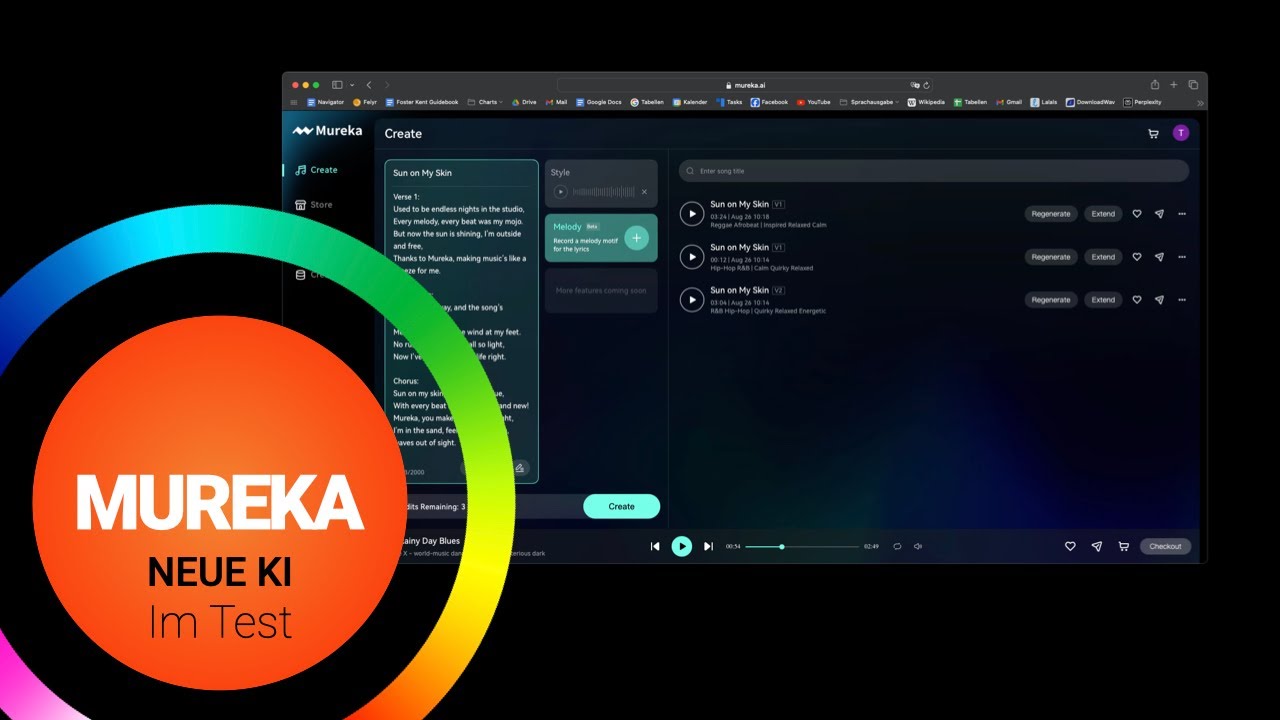The image size is (1280, 720).
Task: Add current track to cart in player bar
Action: (x=1124, y=547)
